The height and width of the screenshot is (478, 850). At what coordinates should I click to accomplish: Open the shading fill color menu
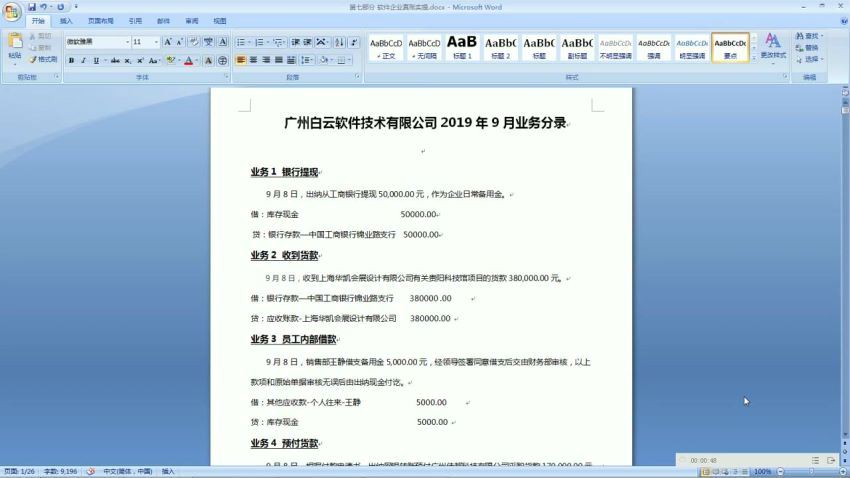pos(325,60)
